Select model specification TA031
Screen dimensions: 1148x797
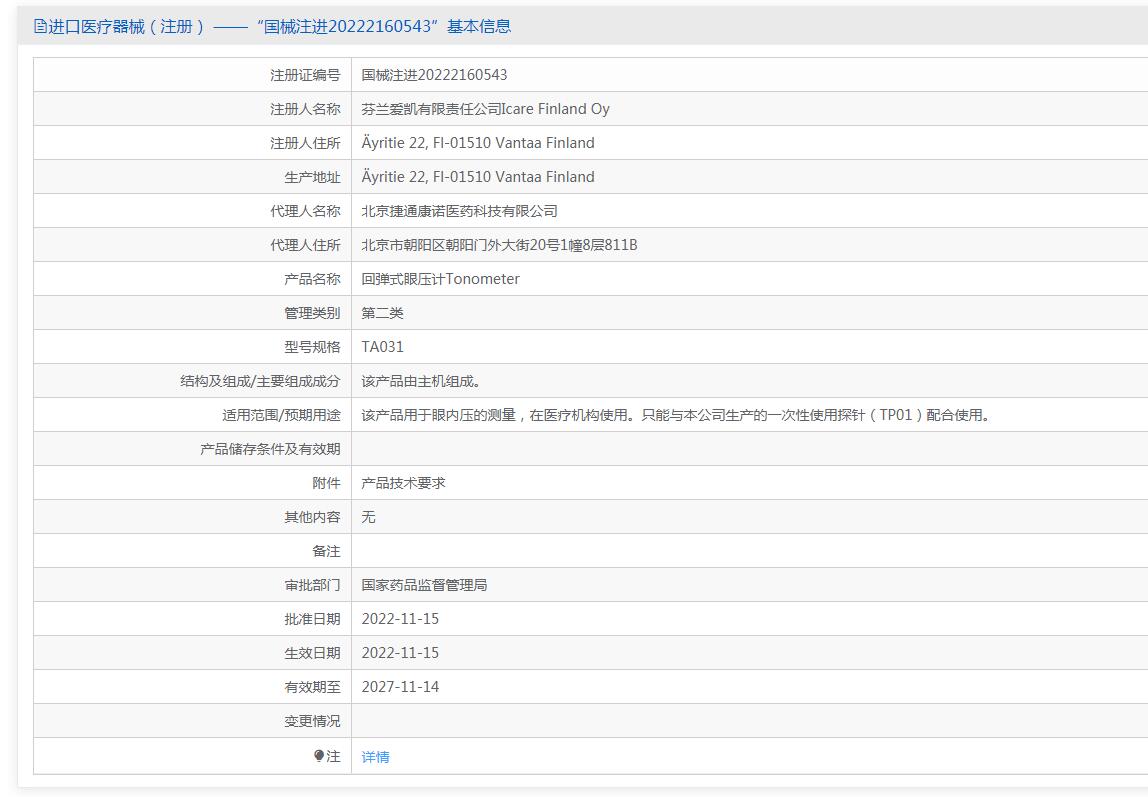coord(383,347)
